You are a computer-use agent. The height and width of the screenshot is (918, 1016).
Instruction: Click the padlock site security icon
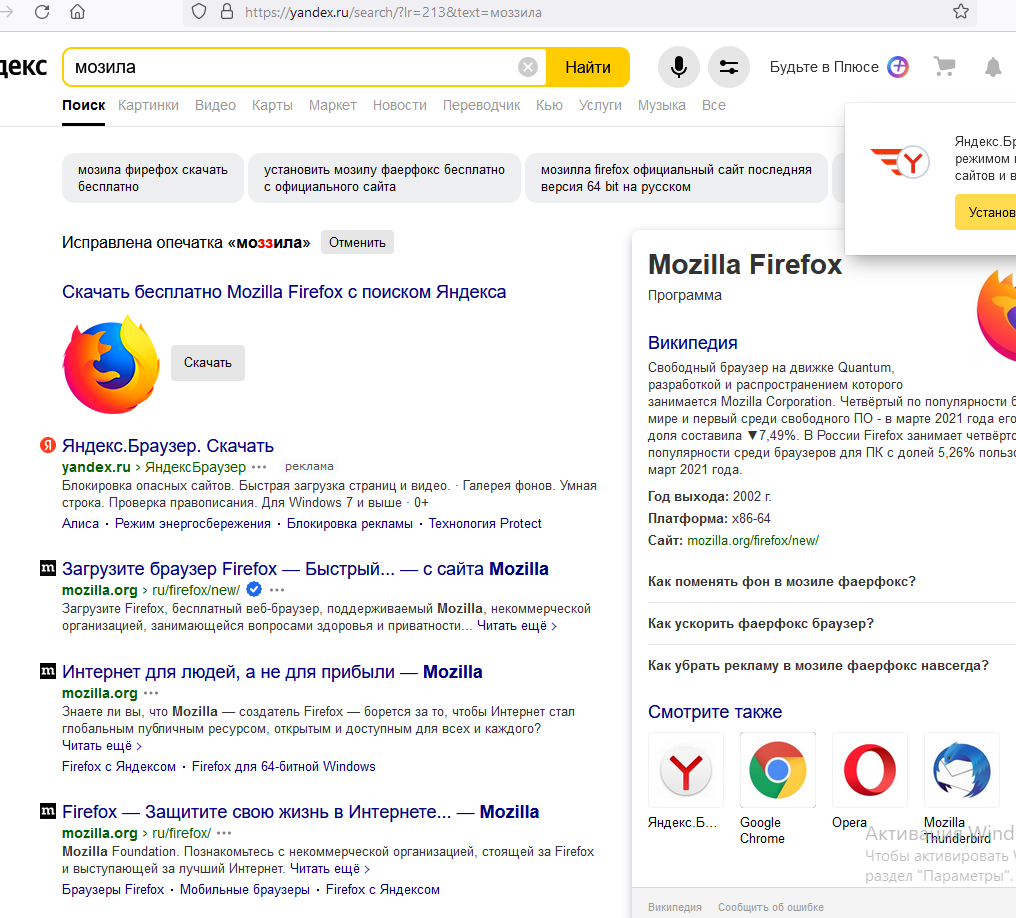point(227,12)
